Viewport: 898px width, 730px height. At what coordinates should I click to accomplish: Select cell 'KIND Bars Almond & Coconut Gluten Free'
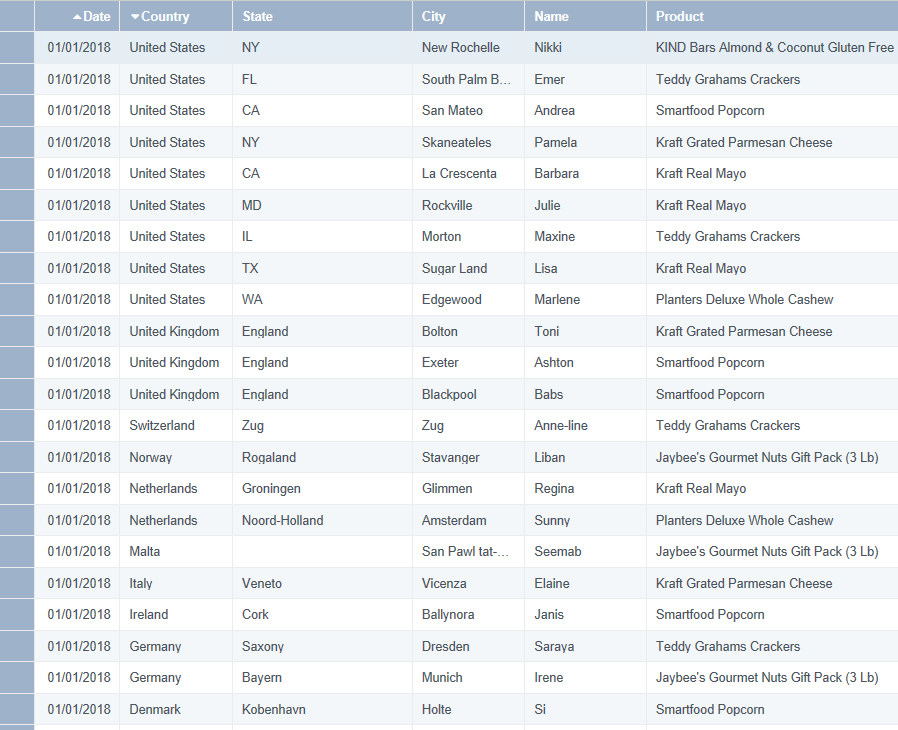pos(772,48)
